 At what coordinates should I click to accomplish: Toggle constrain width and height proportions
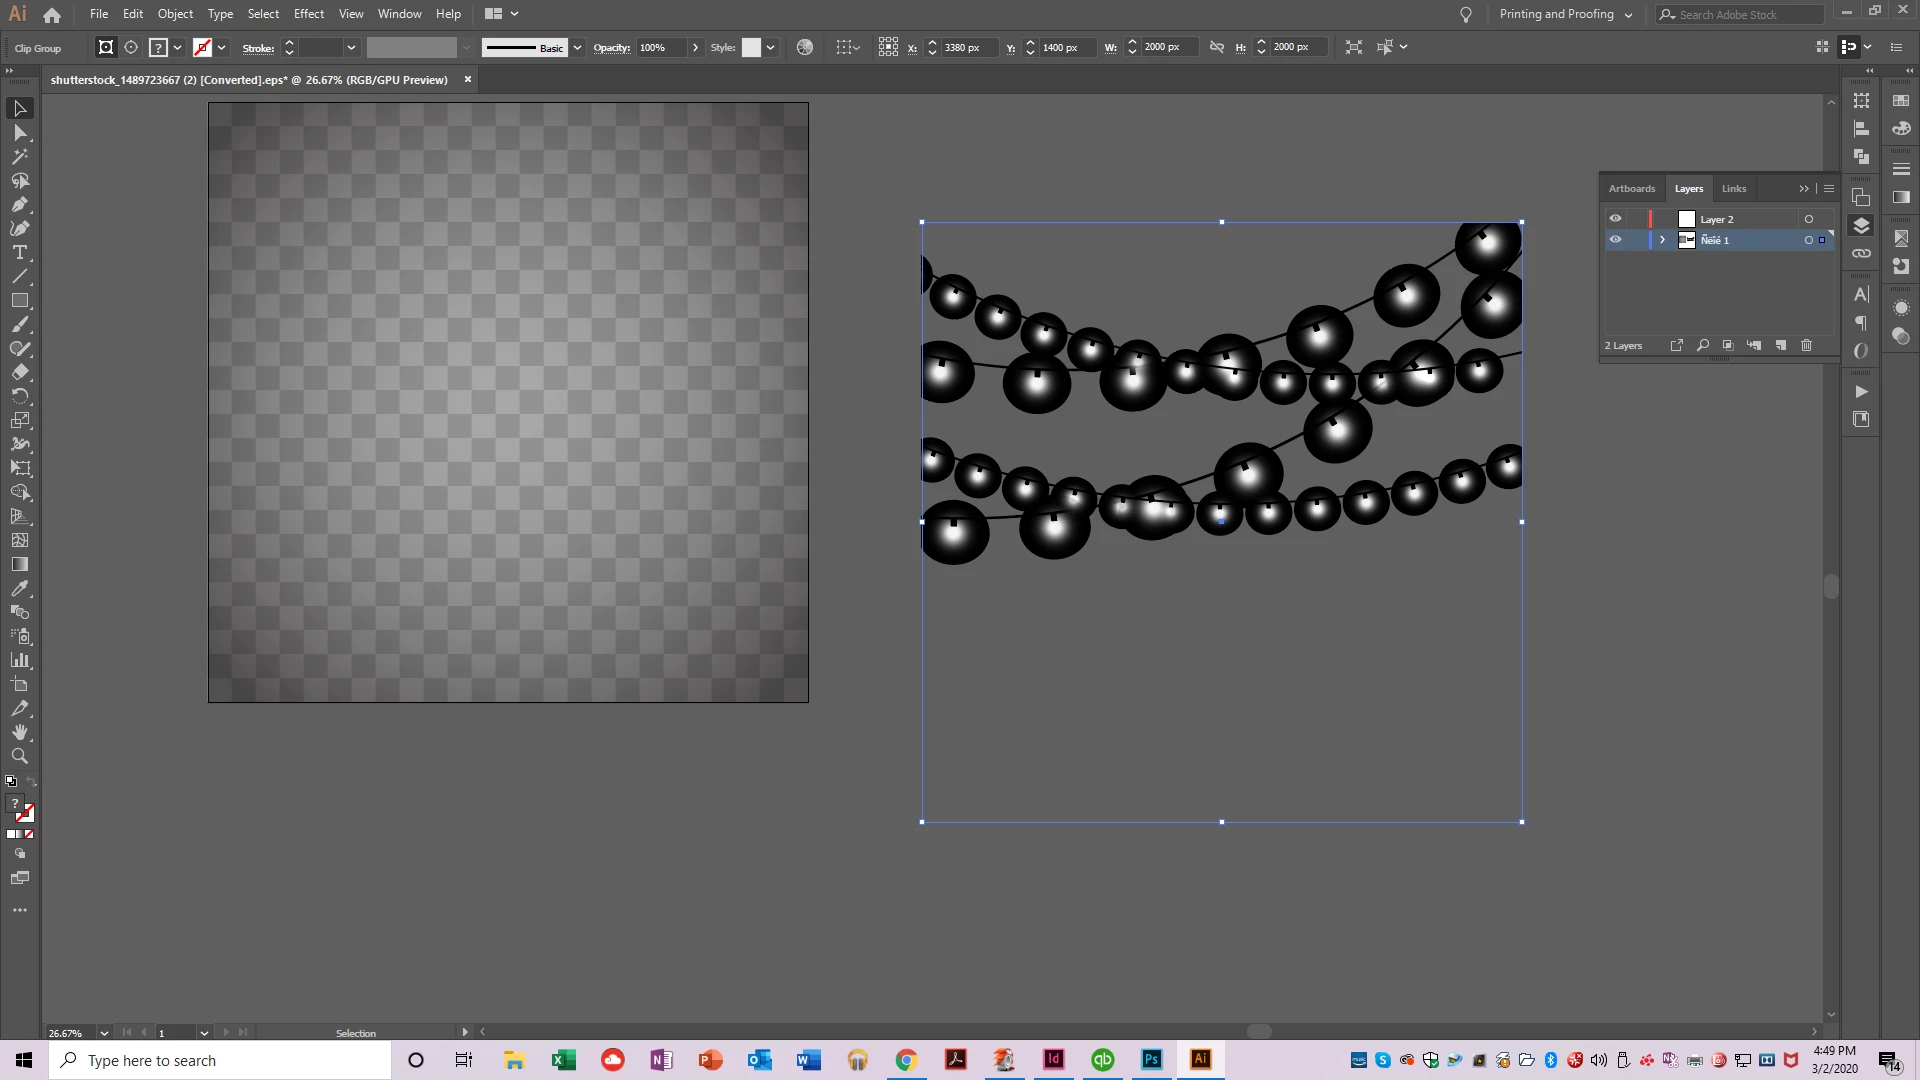pos(1217,48)
